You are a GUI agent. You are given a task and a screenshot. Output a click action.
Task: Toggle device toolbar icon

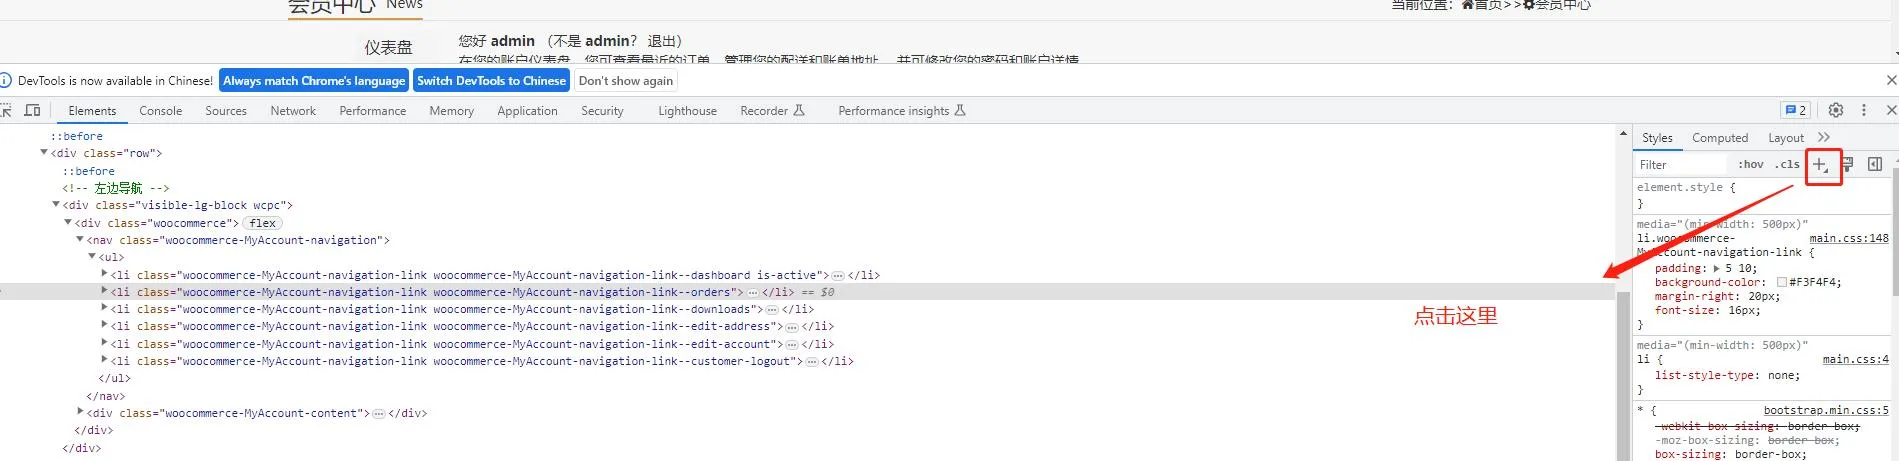[x=32, y=110]
